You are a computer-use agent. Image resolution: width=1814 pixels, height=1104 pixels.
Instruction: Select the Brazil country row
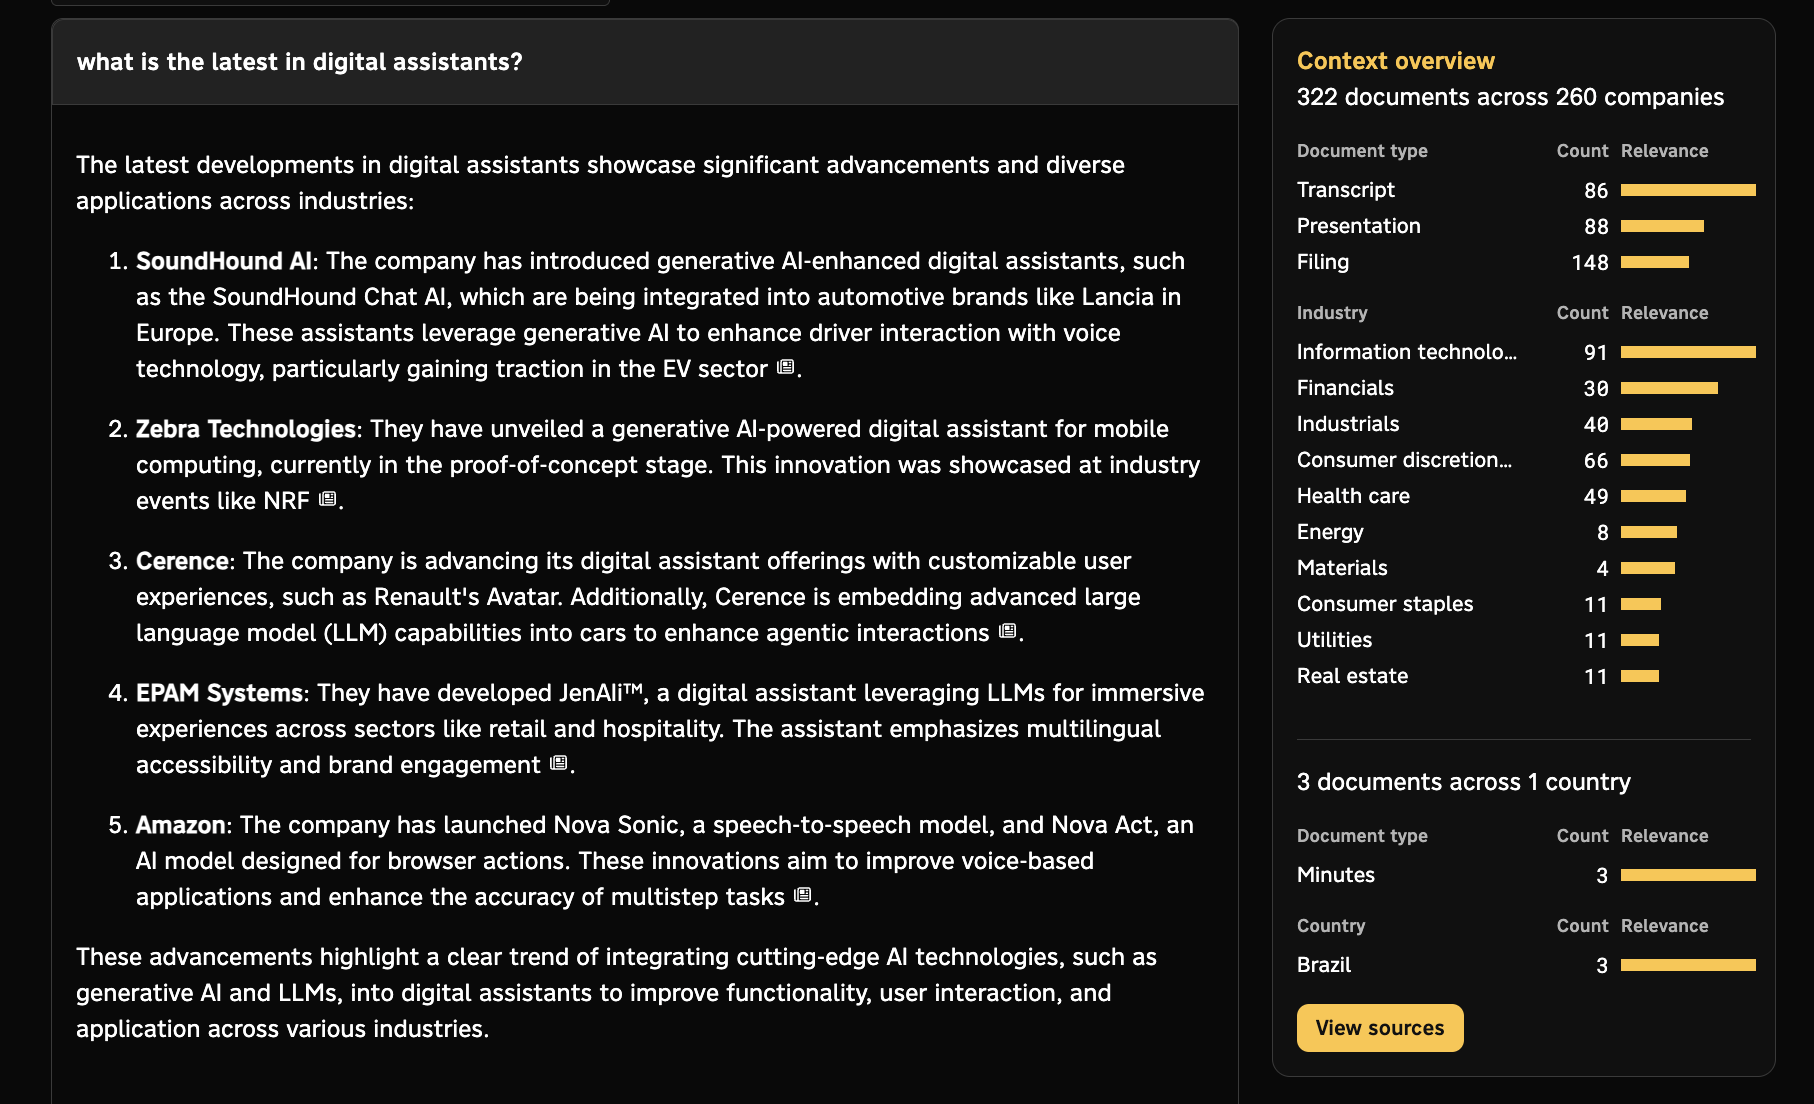pyautogui.click(x=1526, y=965)
